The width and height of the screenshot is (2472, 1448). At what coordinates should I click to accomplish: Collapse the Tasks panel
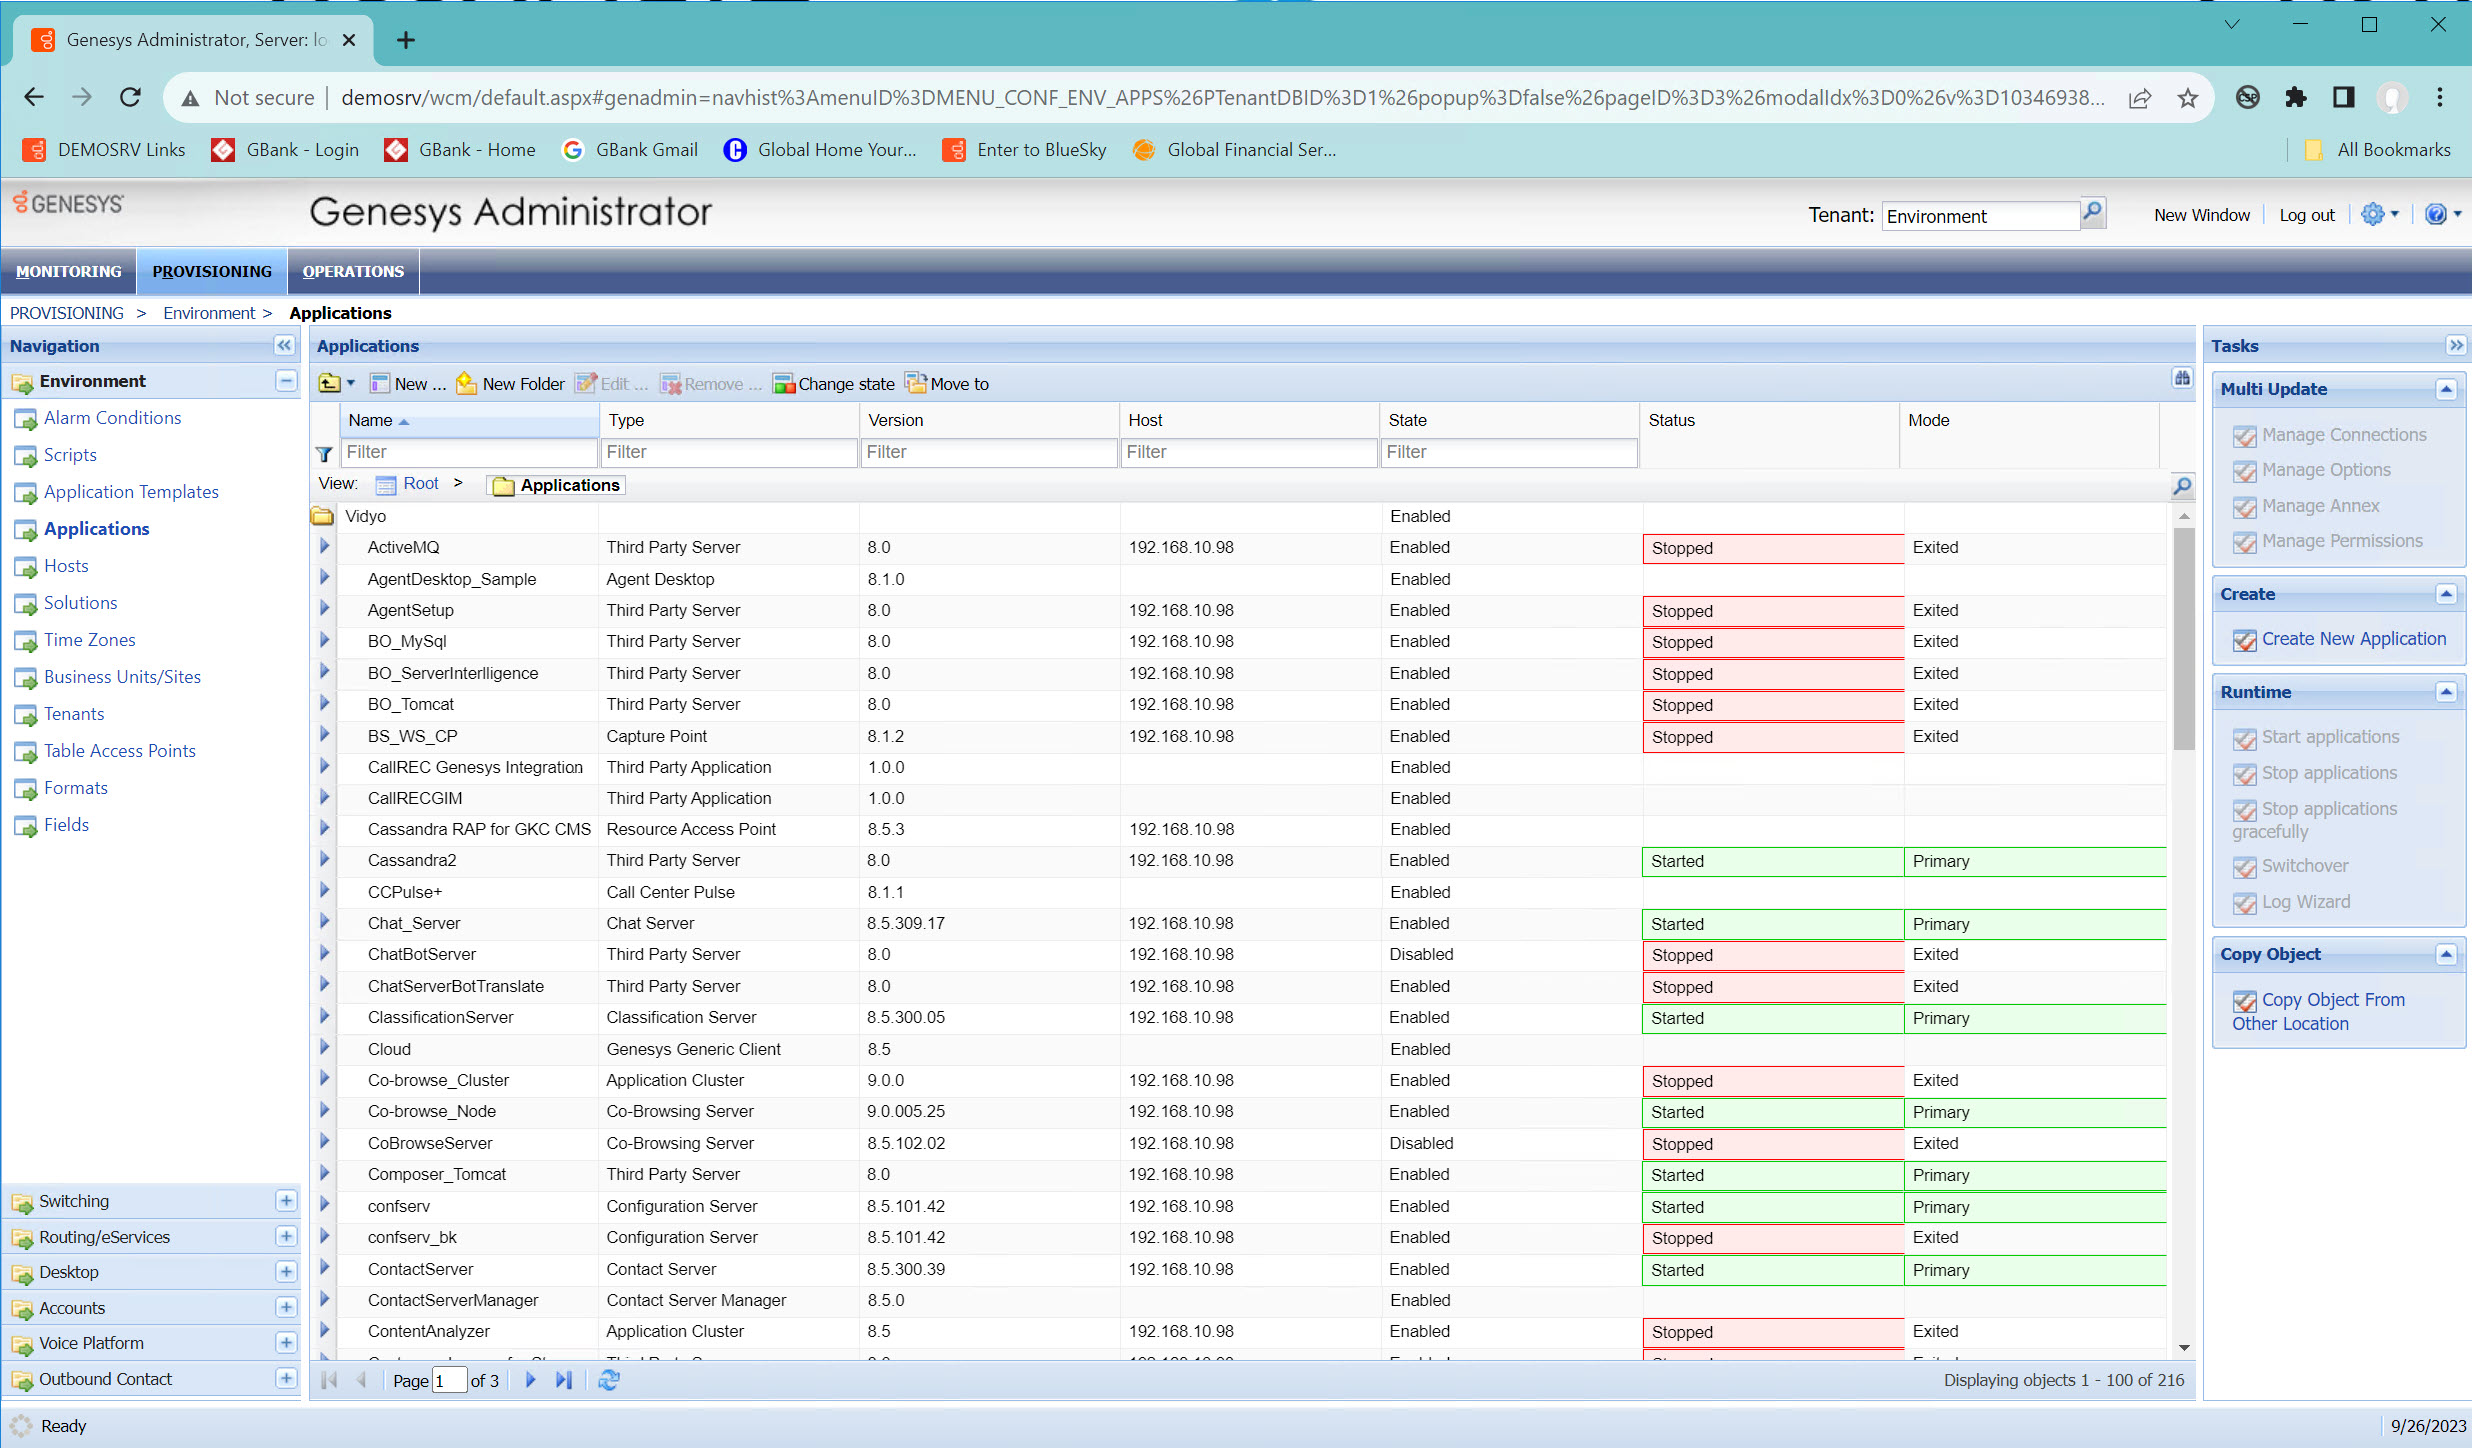pos(2456,345)
